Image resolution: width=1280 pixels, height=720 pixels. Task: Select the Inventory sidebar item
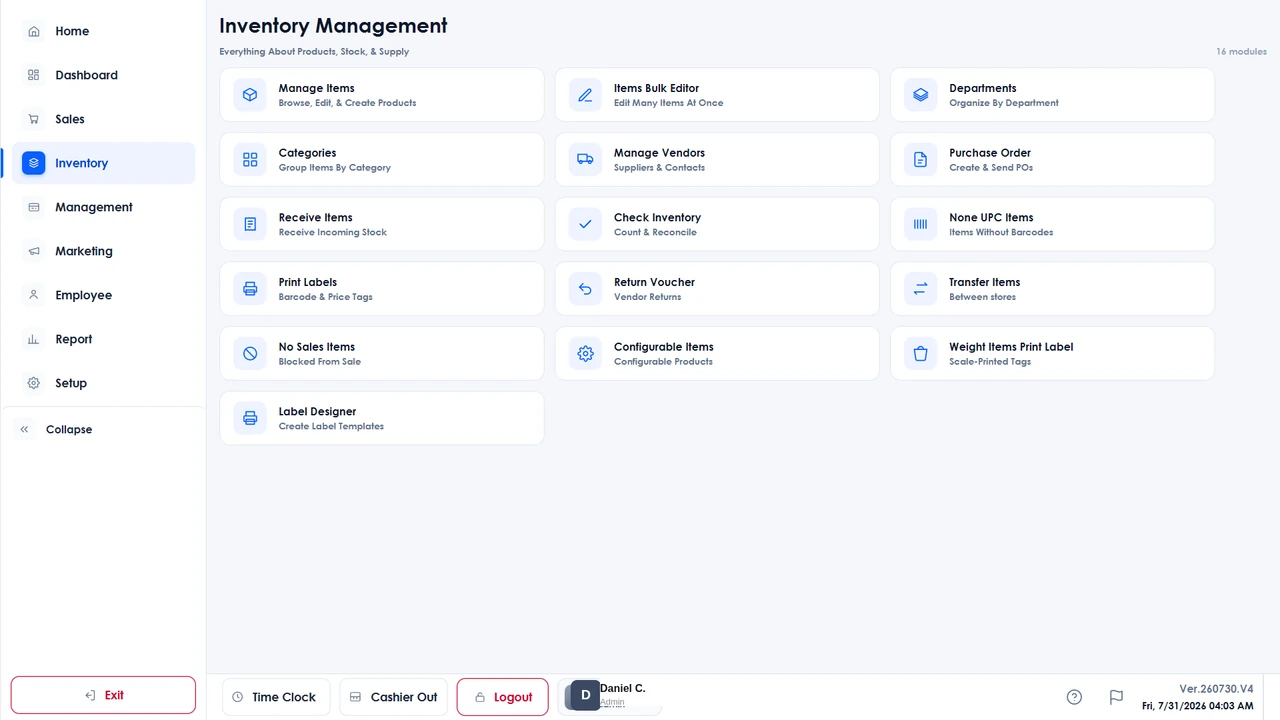pos(104,163)
